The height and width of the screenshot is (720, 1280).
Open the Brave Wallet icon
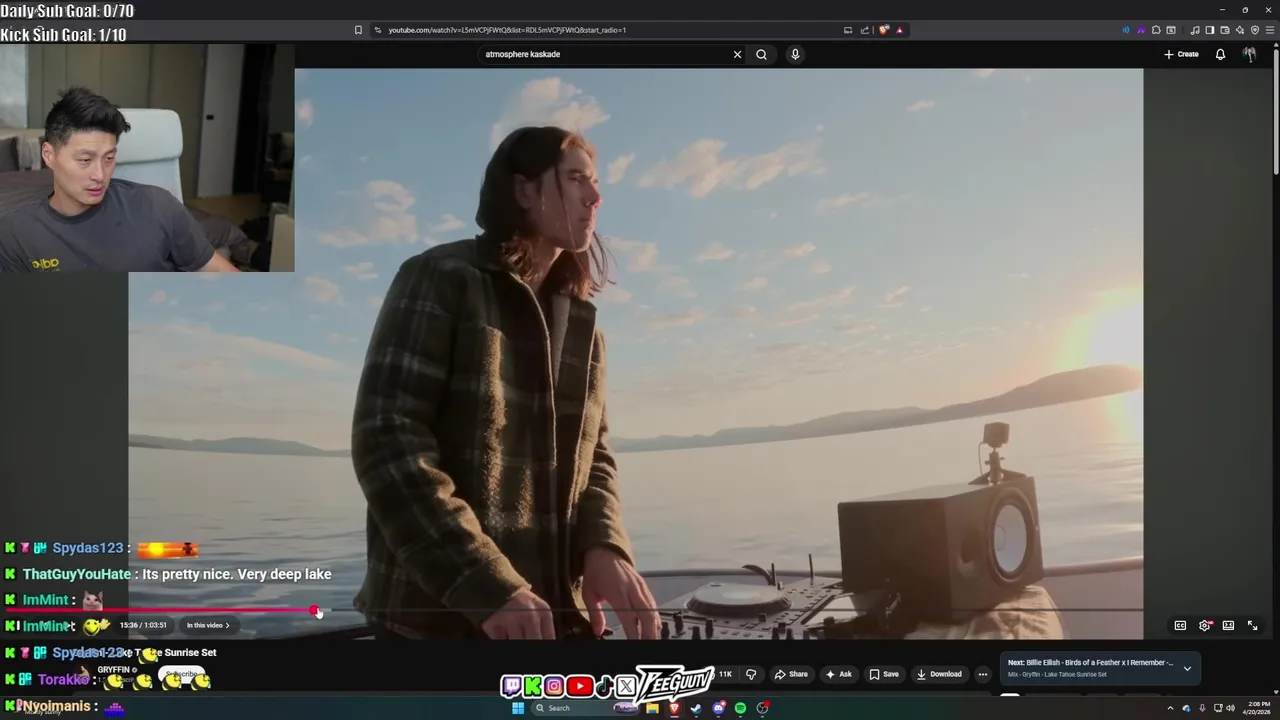pos(1225,30)
